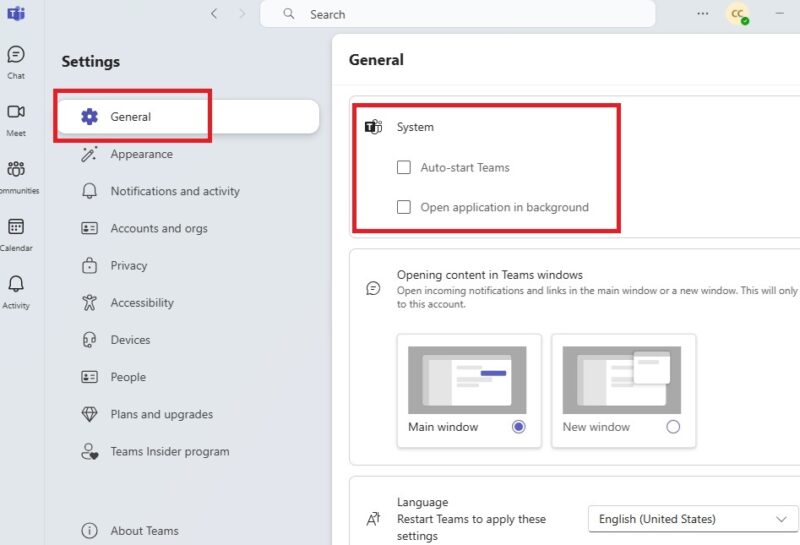Go back using the back arrow

tap(214, 14)
